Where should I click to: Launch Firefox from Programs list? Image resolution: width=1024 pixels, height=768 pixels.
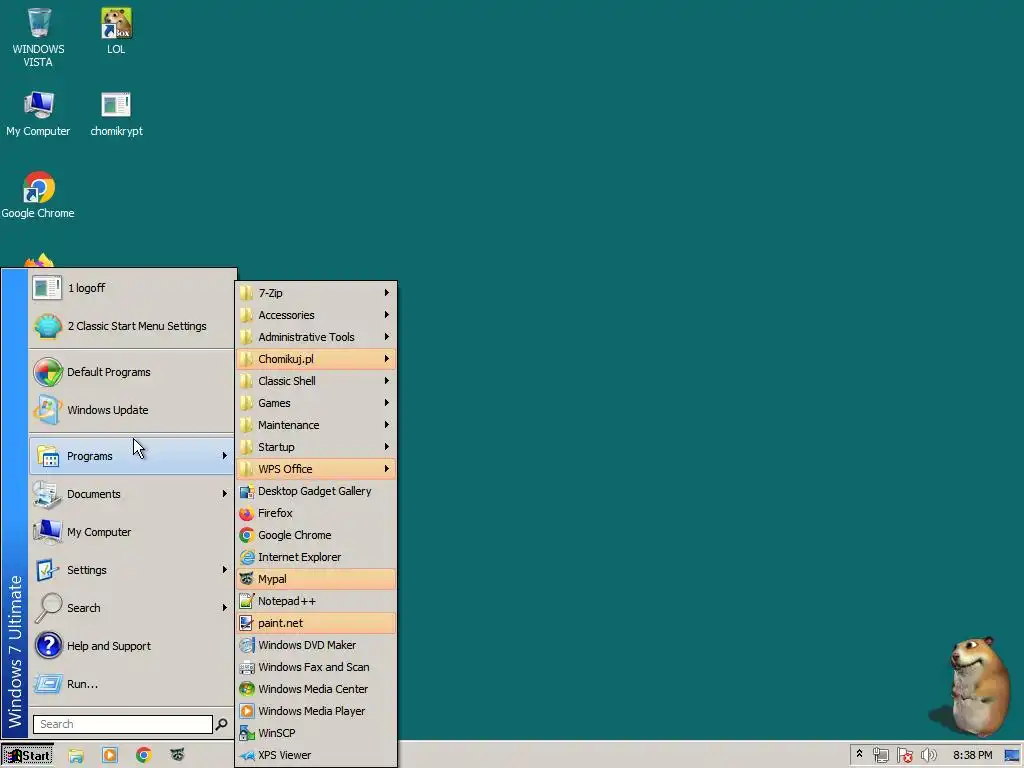[317, 513]
